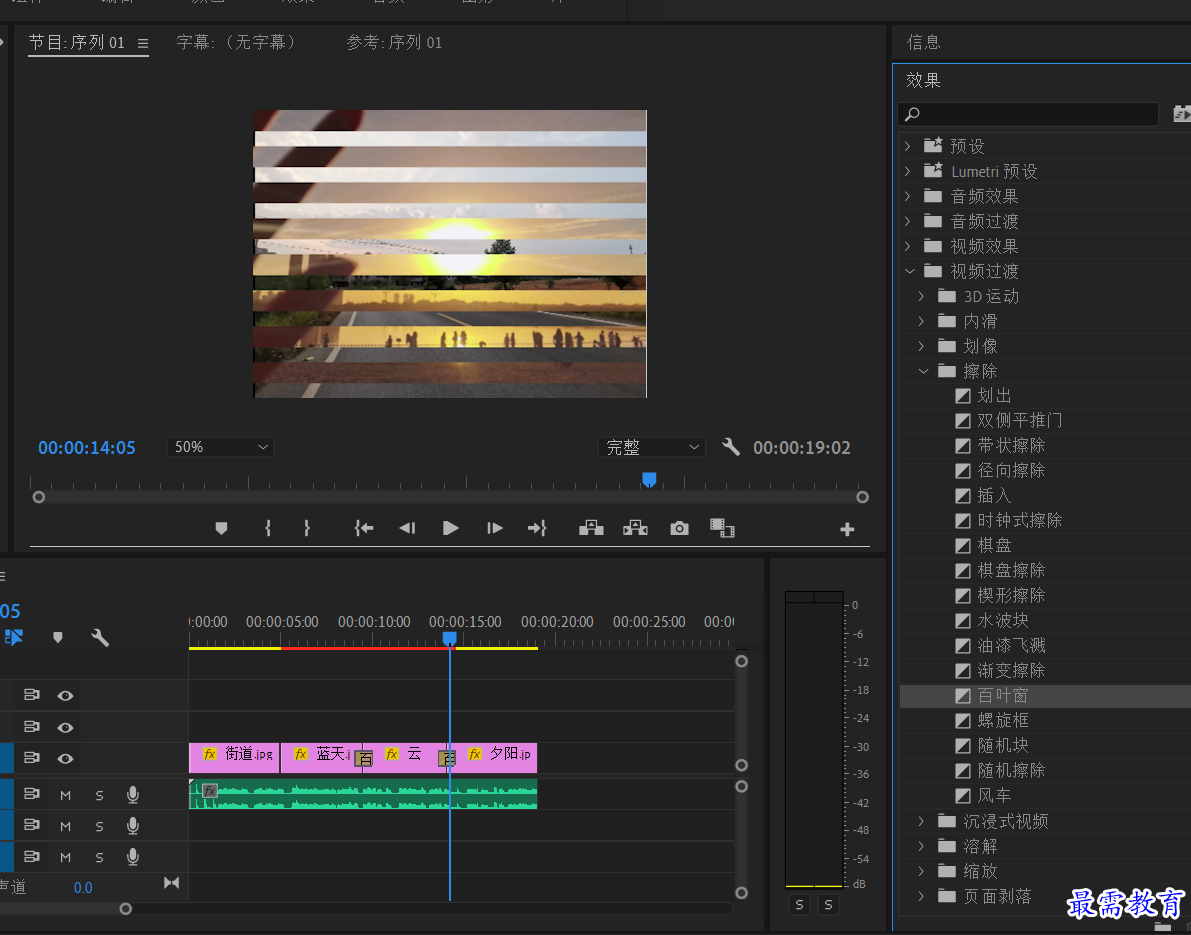Image resolution: width=1191 pixels, height=935 pixels.
Task: Solo the first audio track
Action: (x=100, y=795)
